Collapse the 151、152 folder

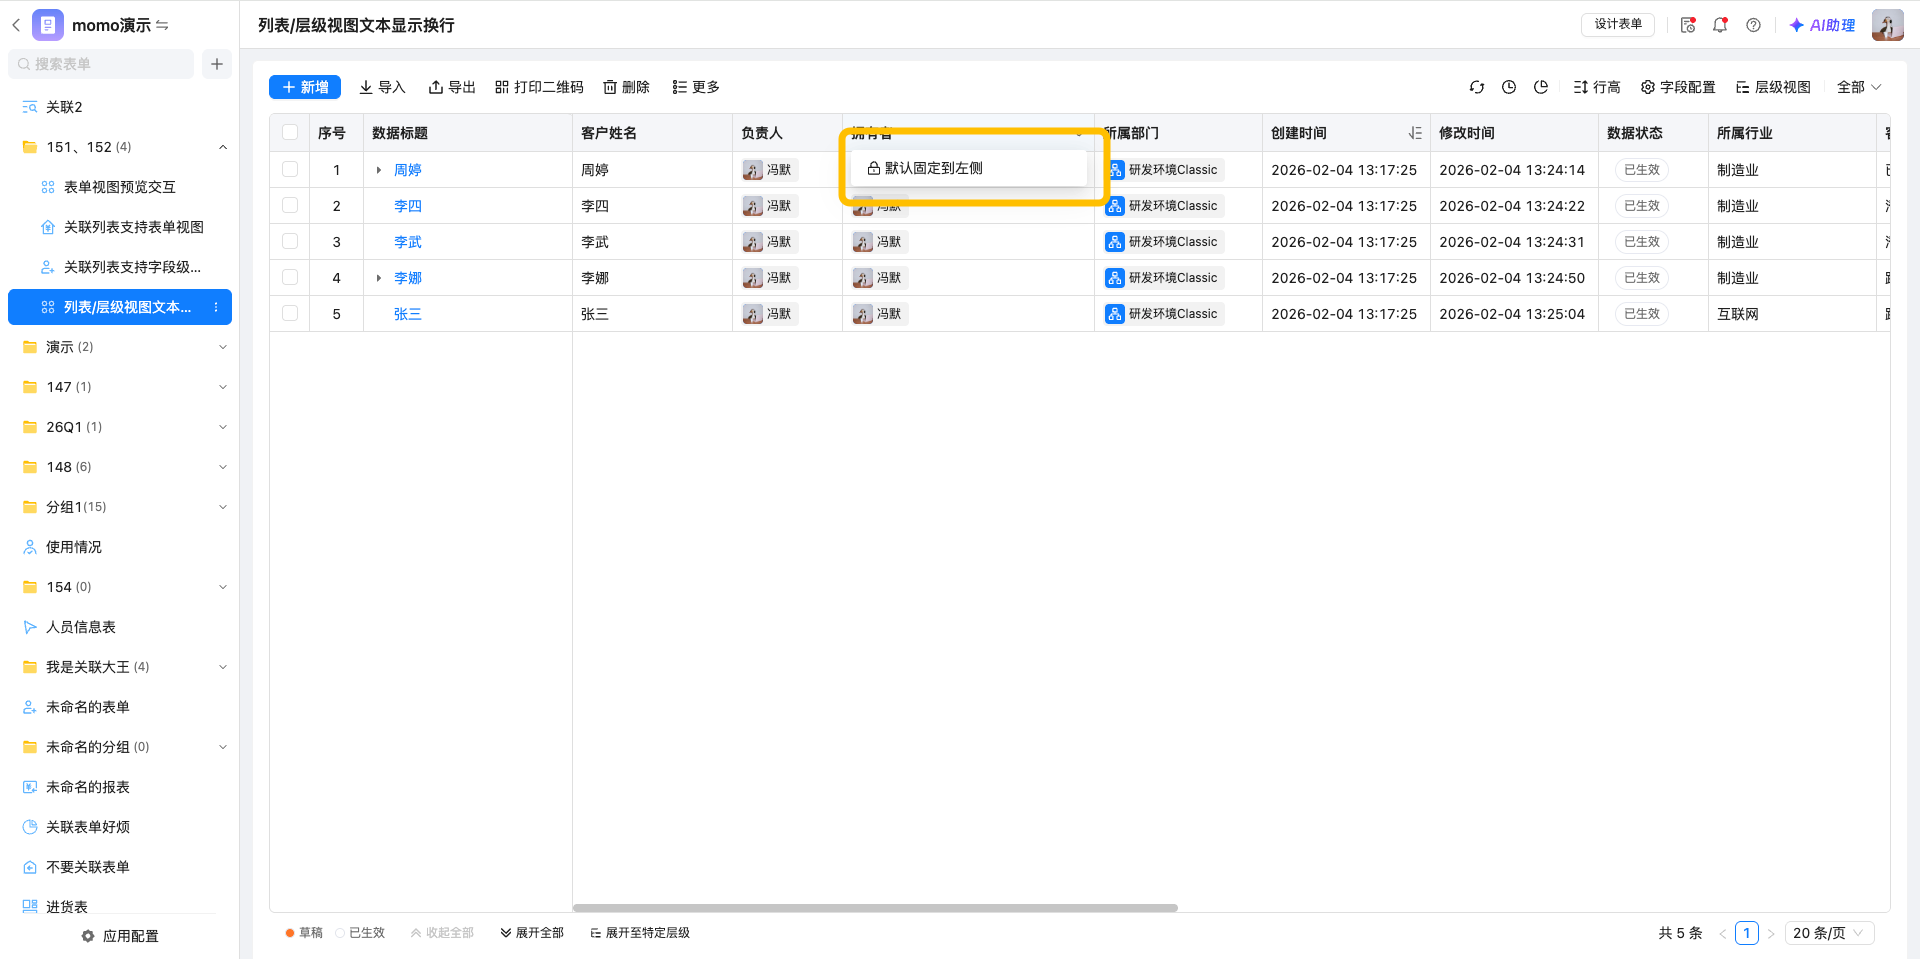(x=223, y=147)
